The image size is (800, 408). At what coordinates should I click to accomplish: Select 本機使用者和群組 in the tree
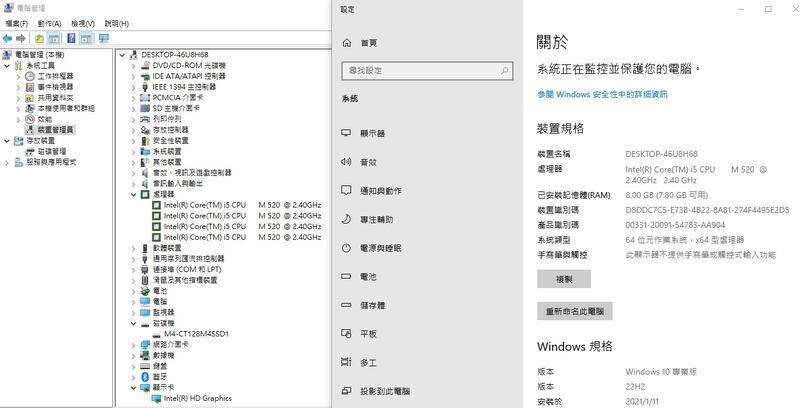click(x=66, y=109)
